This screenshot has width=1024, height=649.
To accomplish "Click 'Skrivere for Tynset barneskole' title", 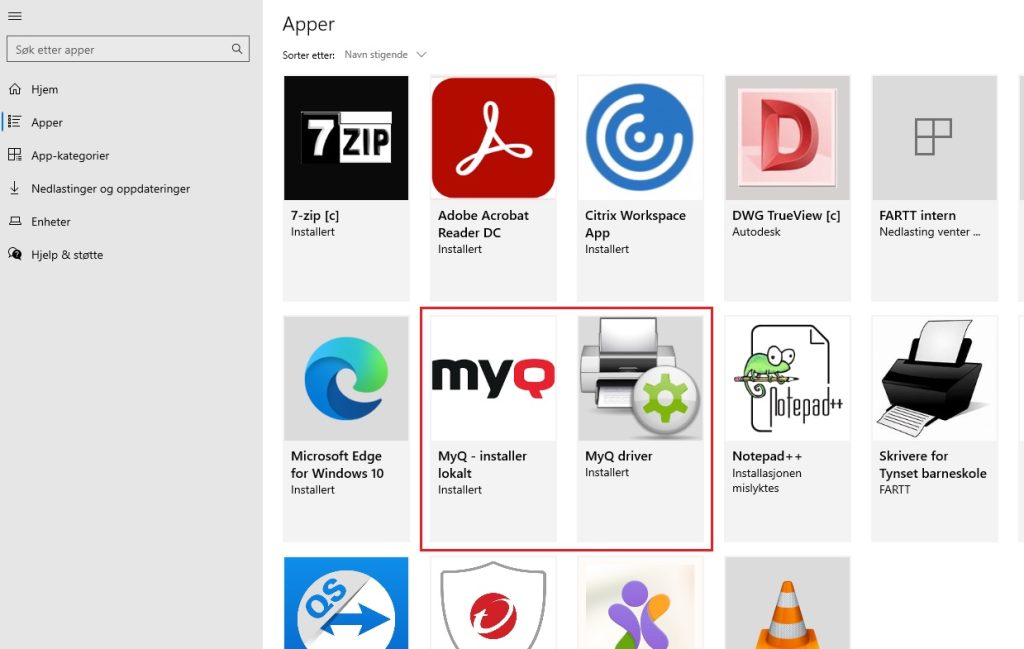I will pyautogui.click(x=933, y=464).
